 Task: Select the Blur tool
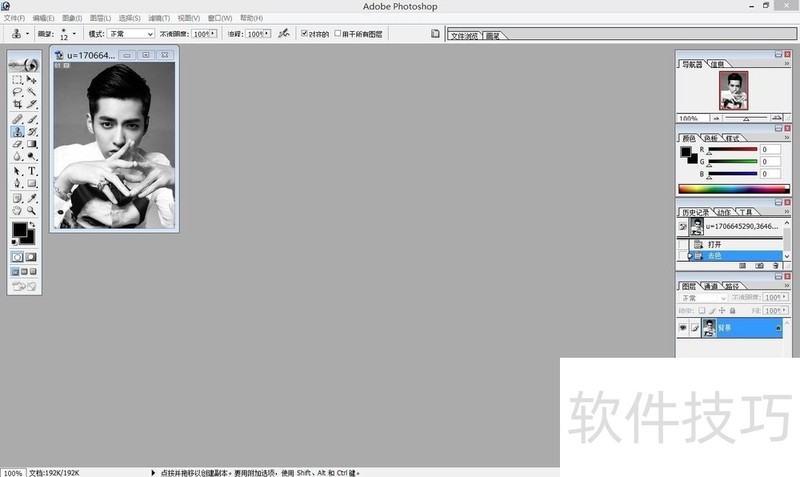[17, 157]
